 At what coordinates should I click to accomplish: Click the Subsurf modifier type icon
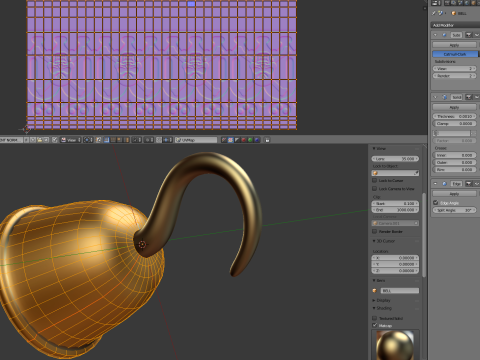(x=444, y=35)
